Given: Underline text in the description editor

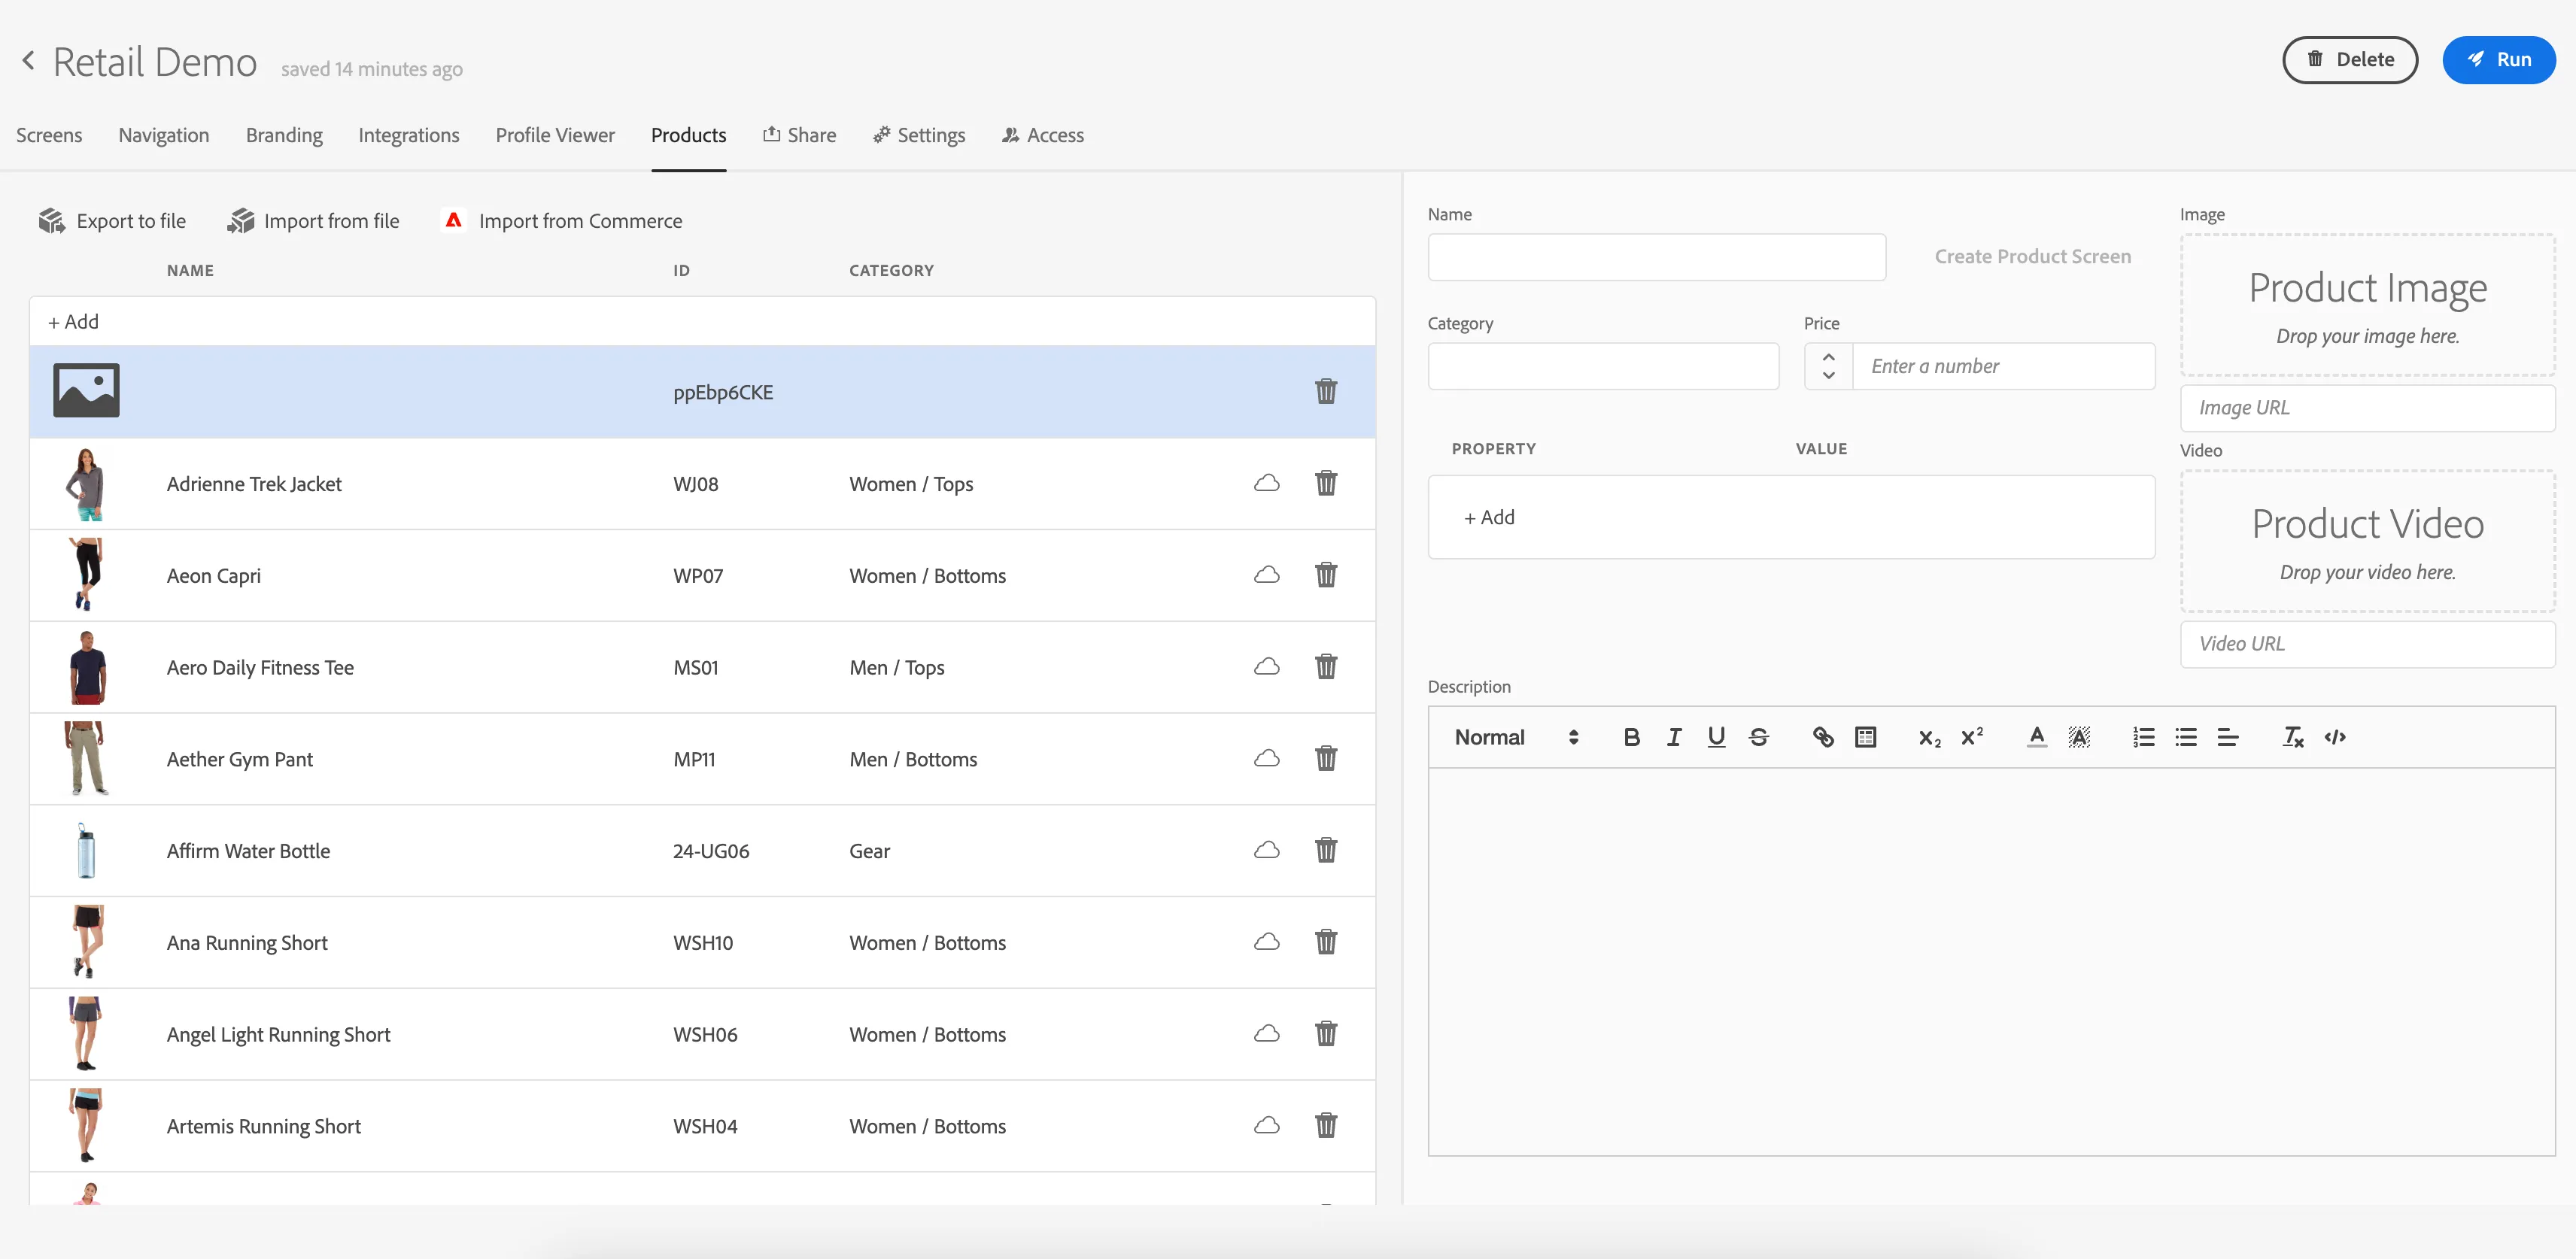Looking at the screenshot, I should pos(1716,737).
